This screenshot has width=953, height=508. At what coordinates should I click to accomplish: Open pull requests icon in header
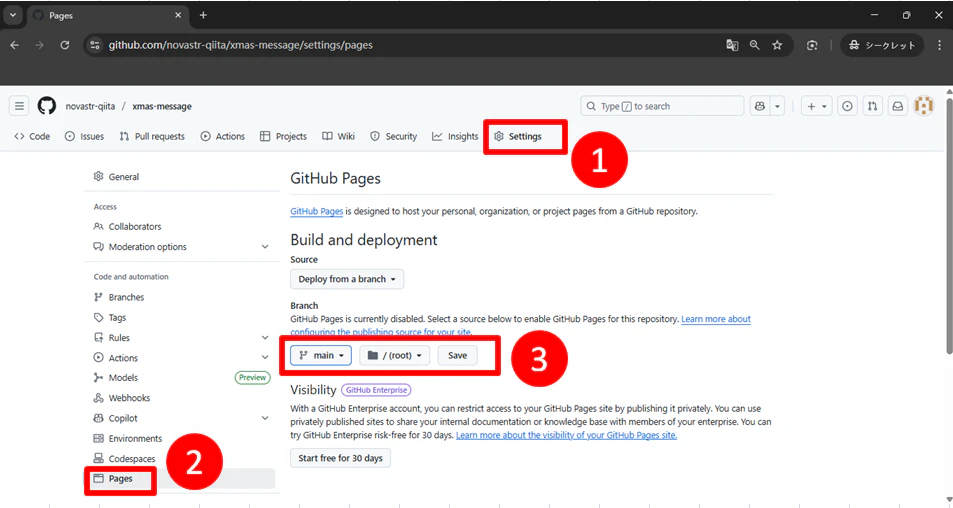point(873,106)
